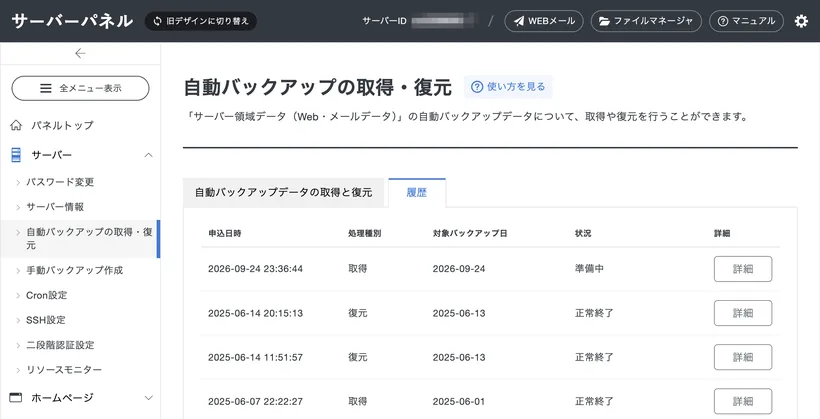
Task: Open 自動バックアップの取得・復元 sidebar item
Action: [80, 239]
